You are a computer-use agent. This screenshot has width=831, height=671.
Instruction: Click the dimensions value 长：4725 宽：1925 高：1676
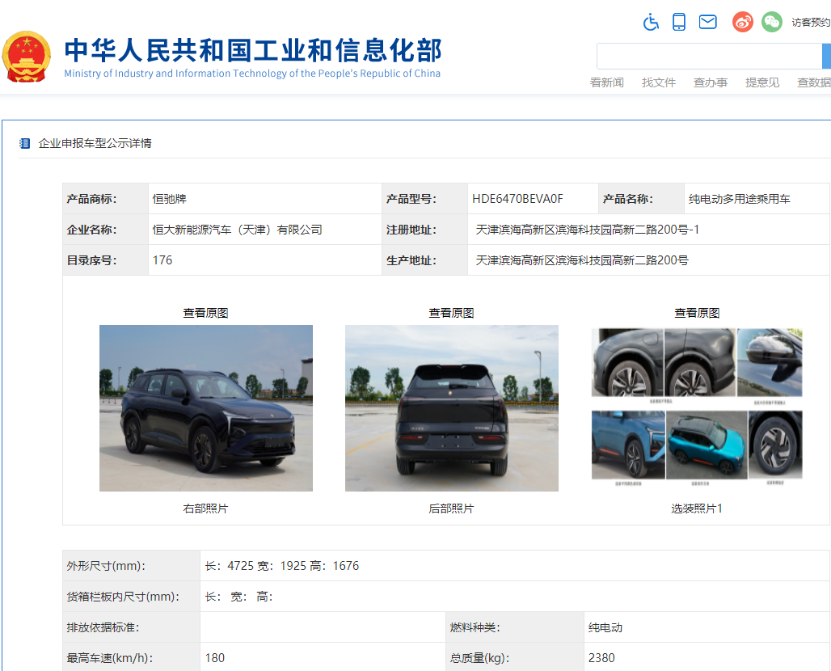click(x=282, y=566)
